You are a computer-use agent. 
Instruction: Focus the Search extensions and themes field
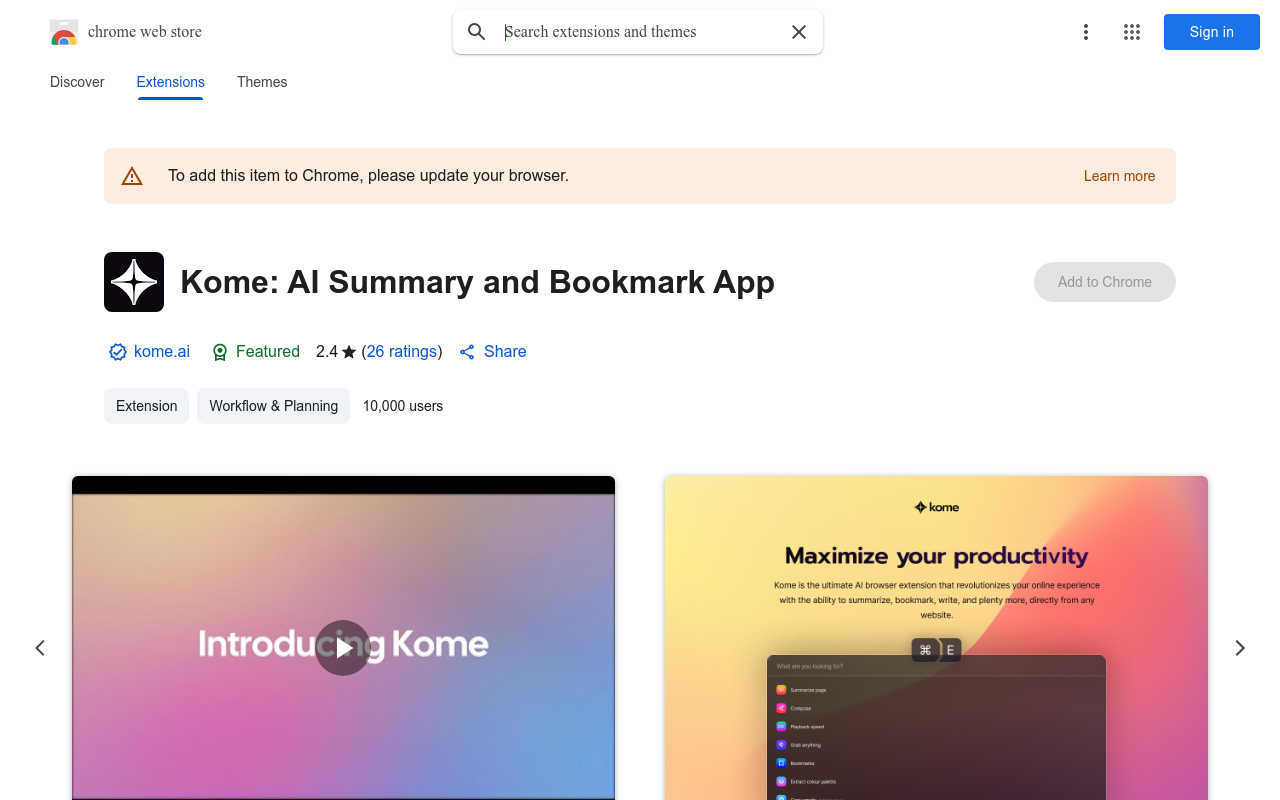[638, 32]
